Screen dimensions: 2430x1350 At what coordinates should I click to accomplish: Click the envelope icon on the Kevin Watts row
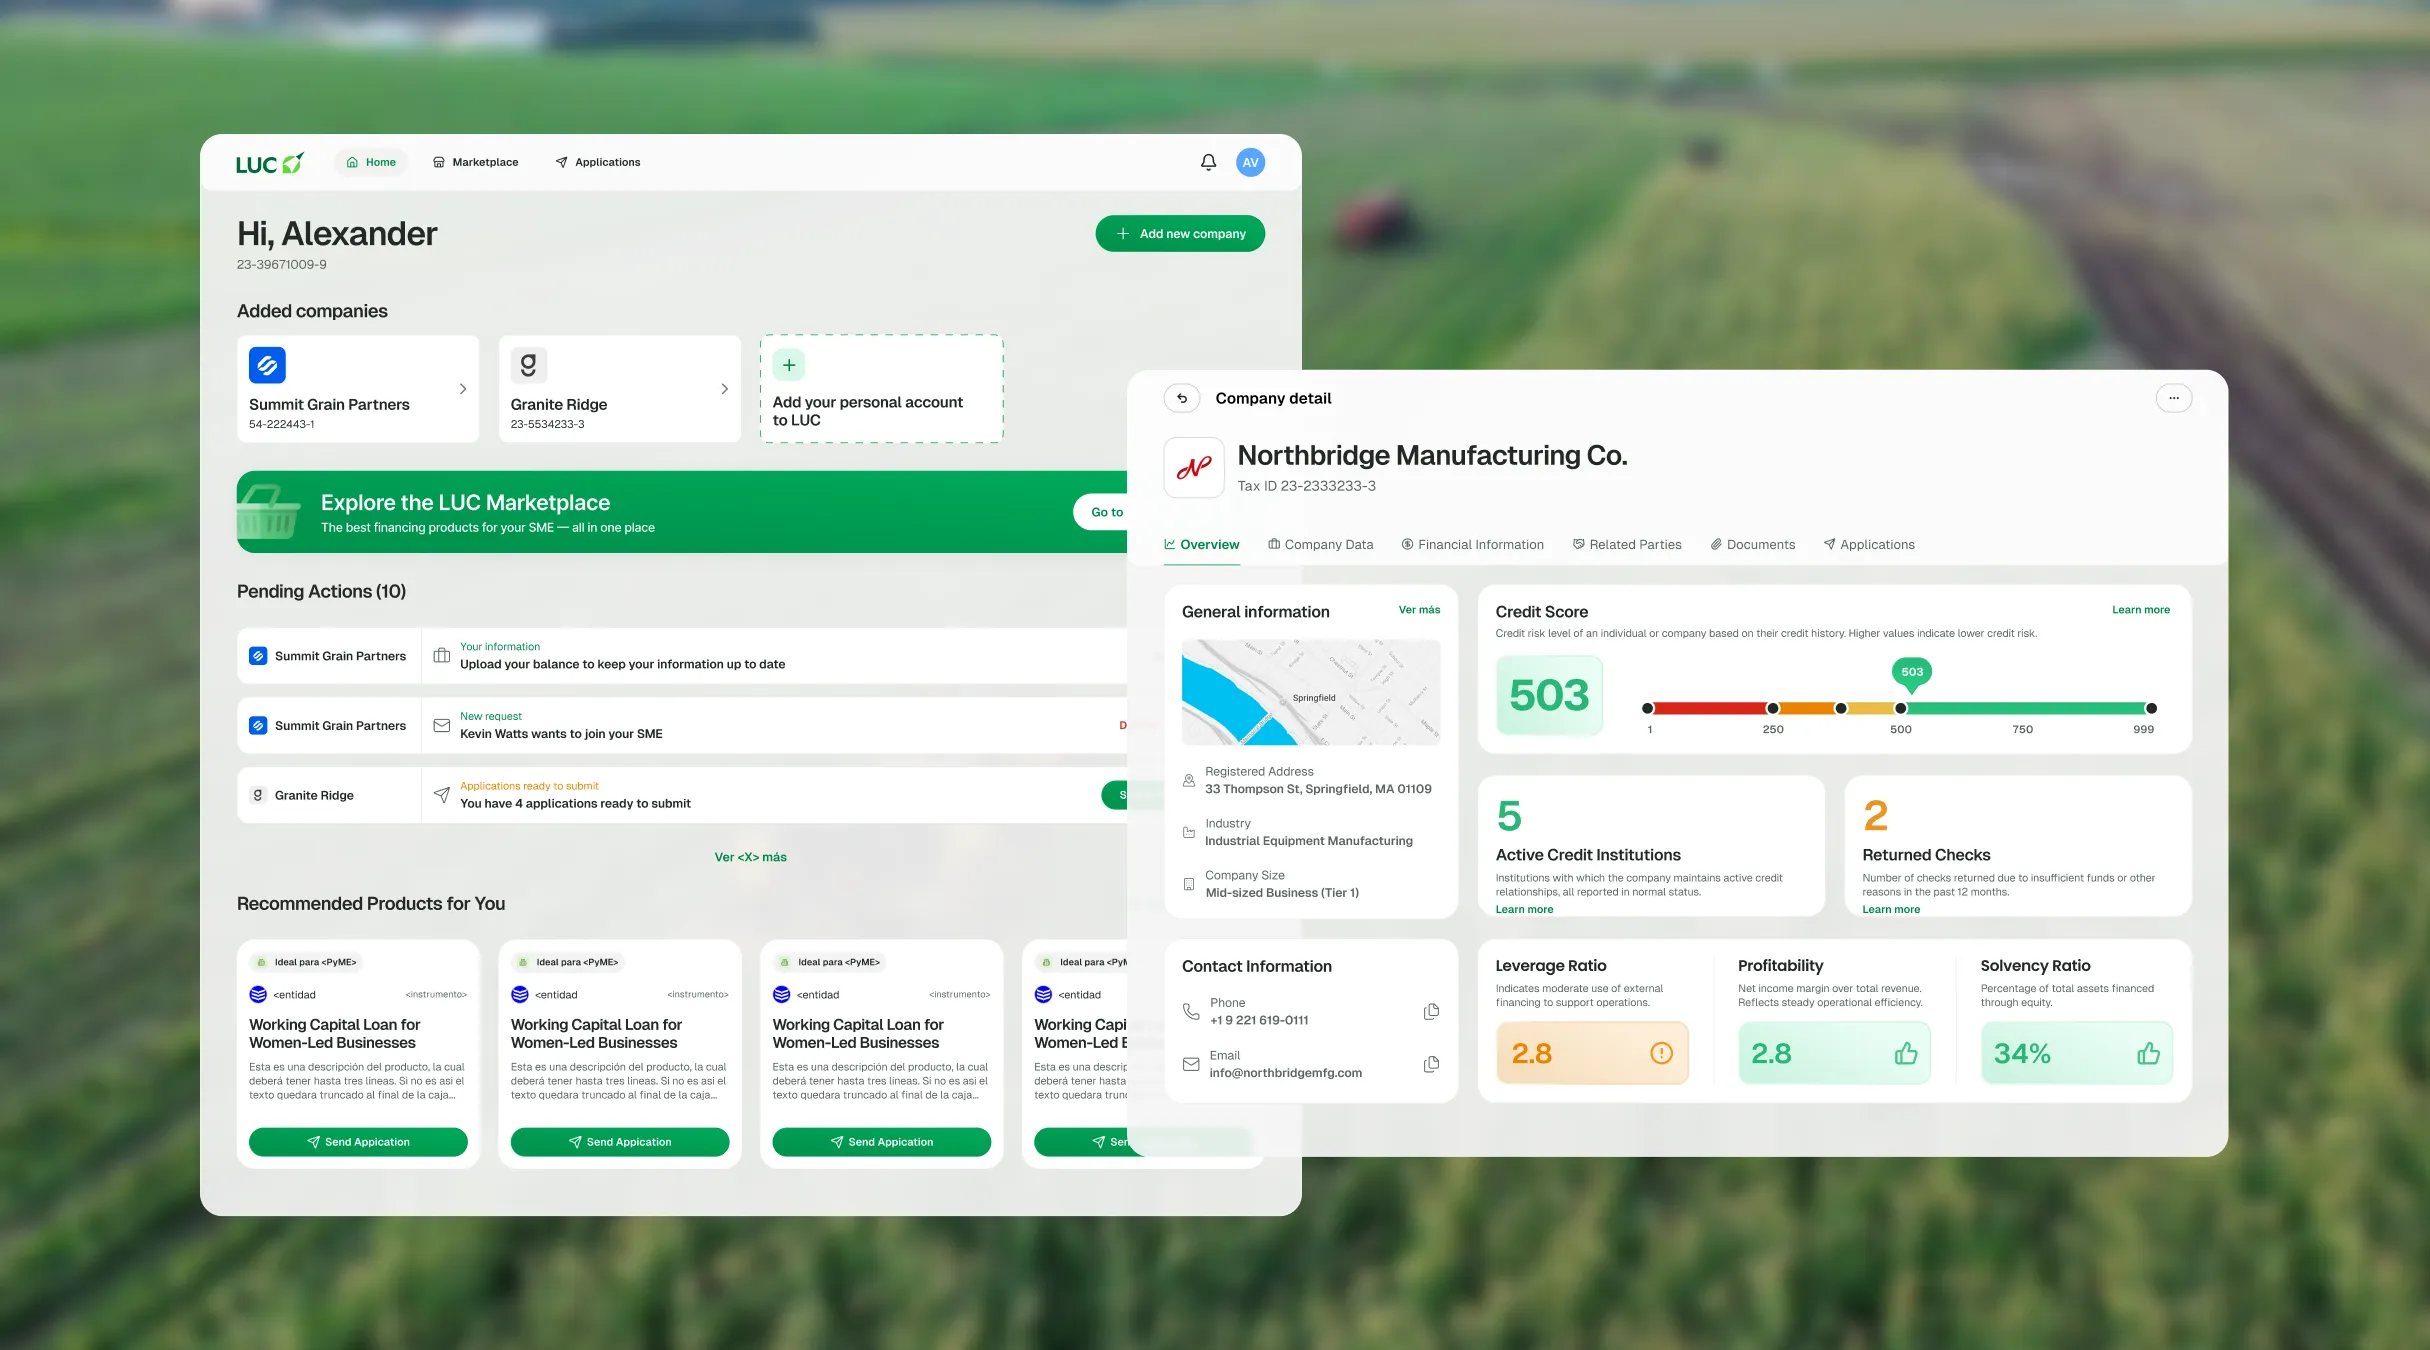click(441, 726)
